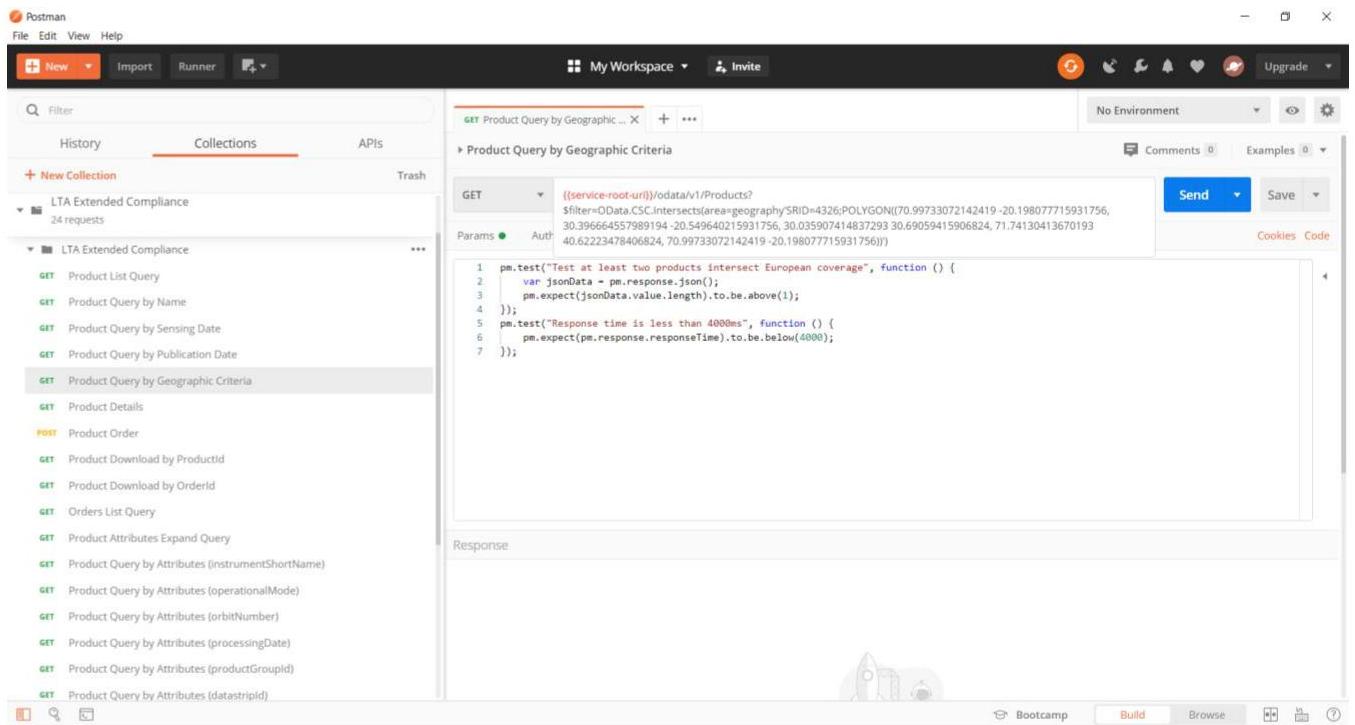Viewport: 1355px width, 725px height.
Task: Open the user avatar icon
Action: pos(1232,66)
